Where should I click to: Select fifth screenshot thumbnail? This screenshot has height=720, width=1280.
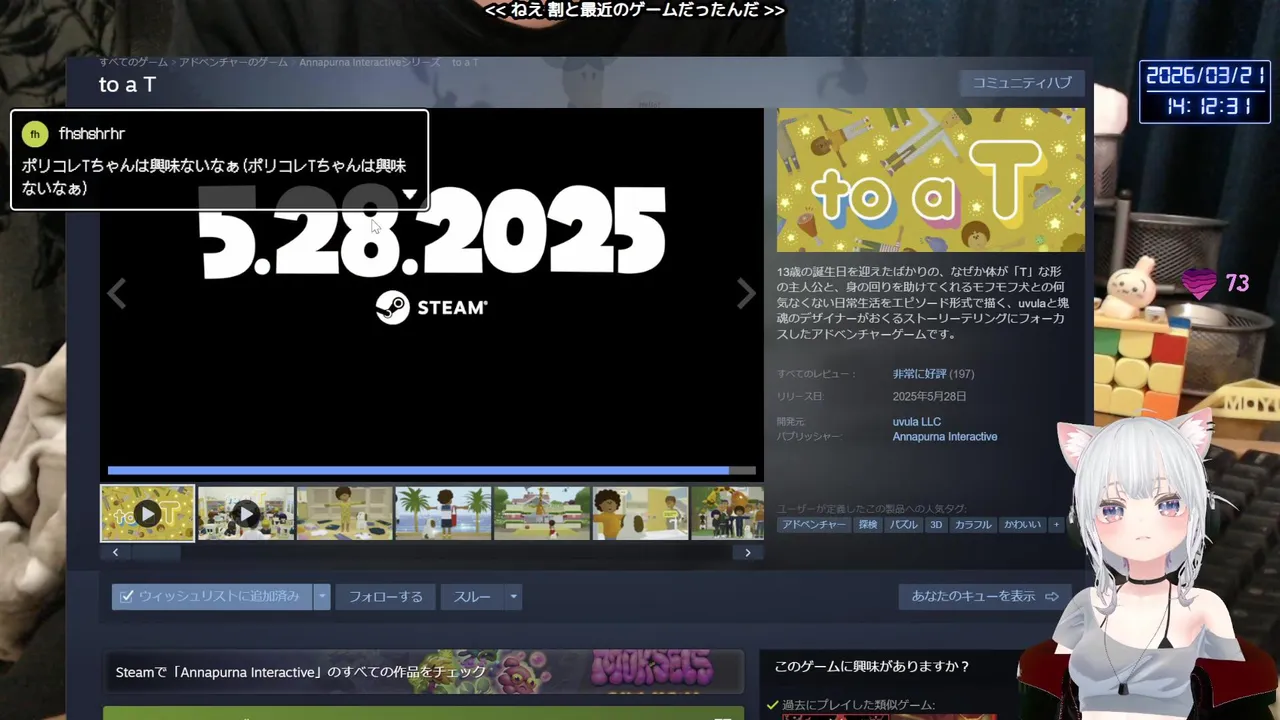coord(541,513)
